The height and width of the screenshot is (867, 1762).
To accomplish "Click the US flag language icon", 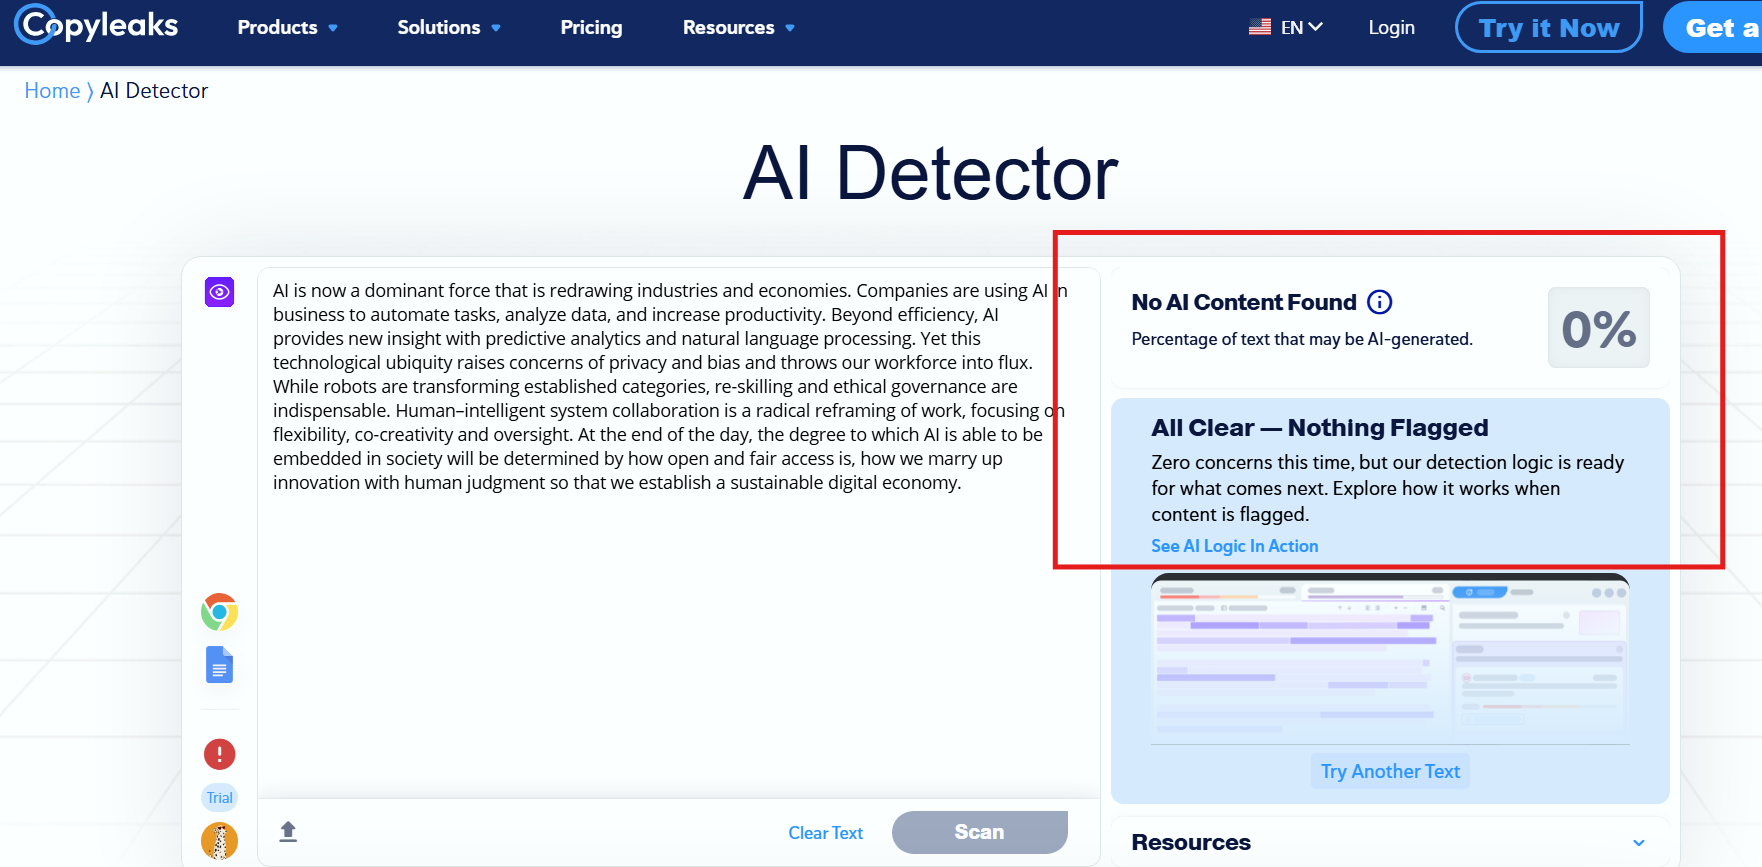I will coord(1259,27).
